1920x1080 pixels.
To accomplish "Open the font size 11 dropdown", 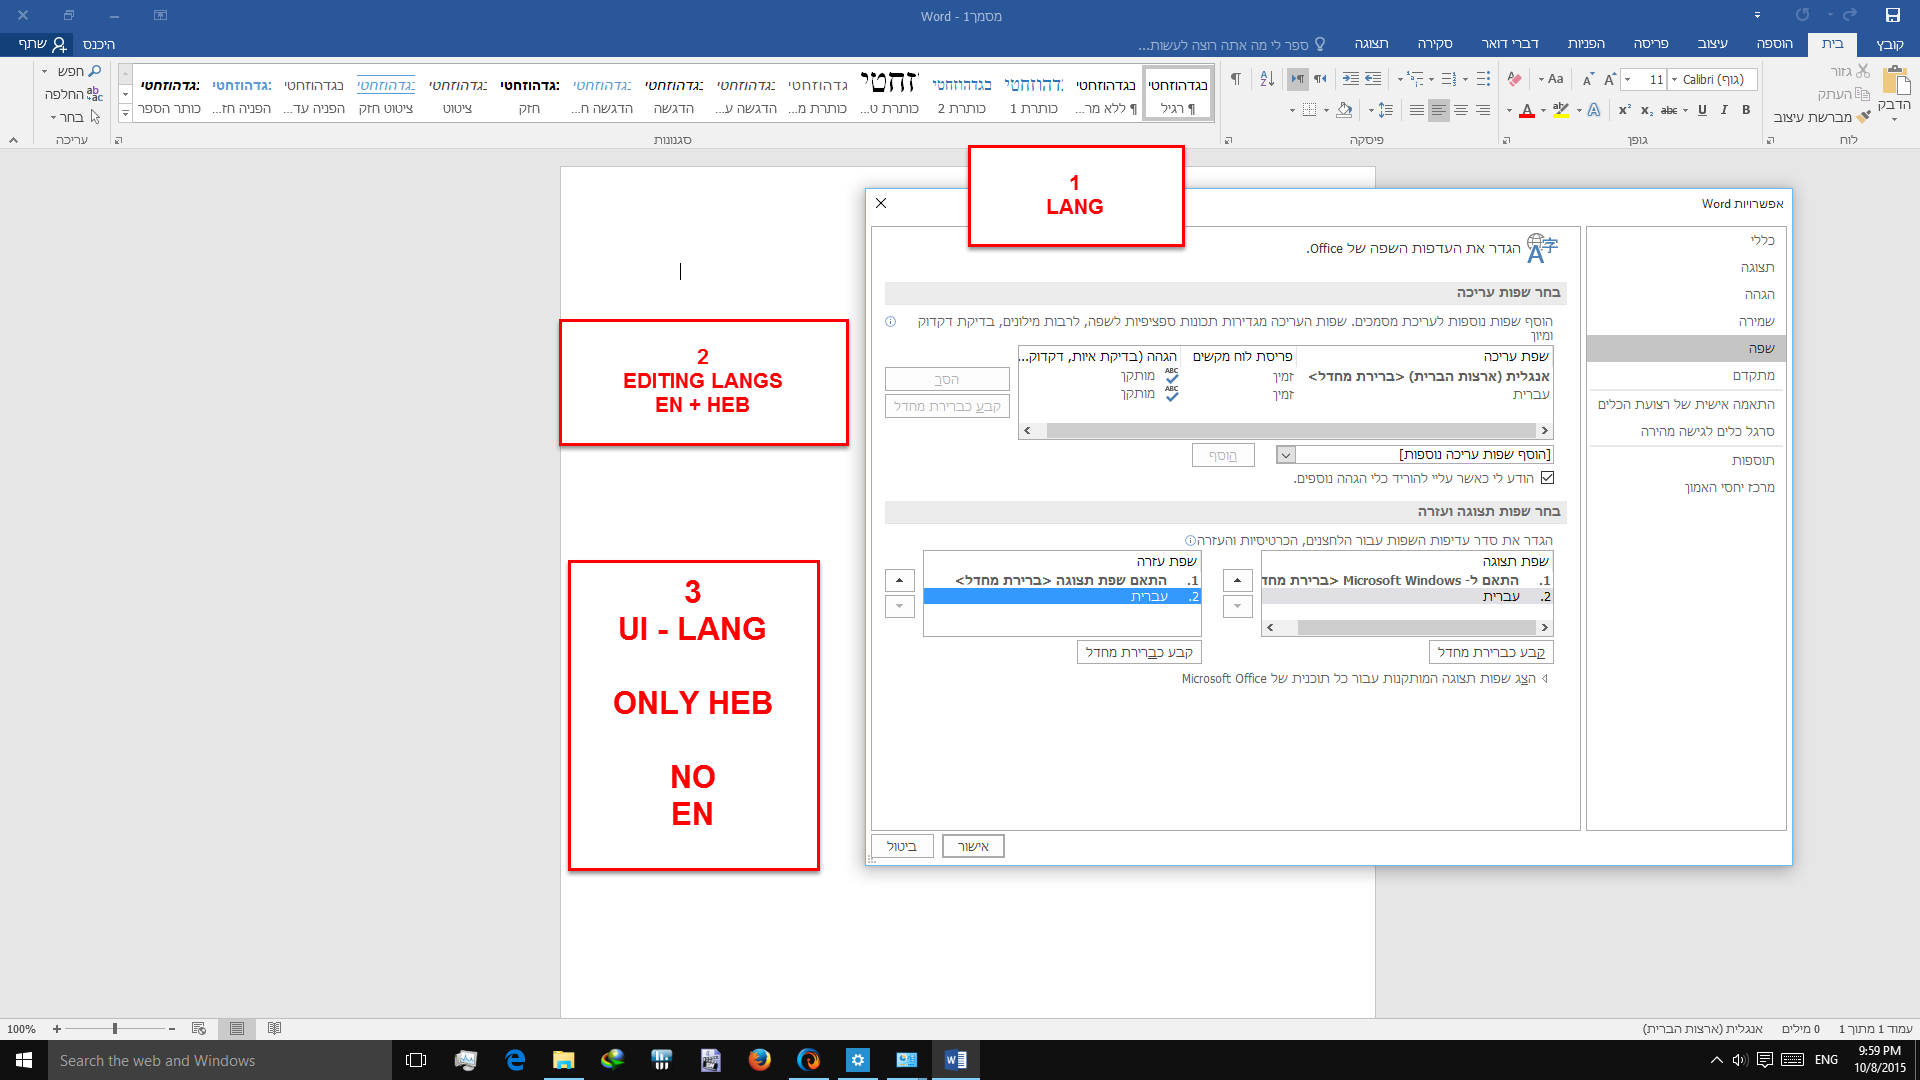I will [1628, 79].
